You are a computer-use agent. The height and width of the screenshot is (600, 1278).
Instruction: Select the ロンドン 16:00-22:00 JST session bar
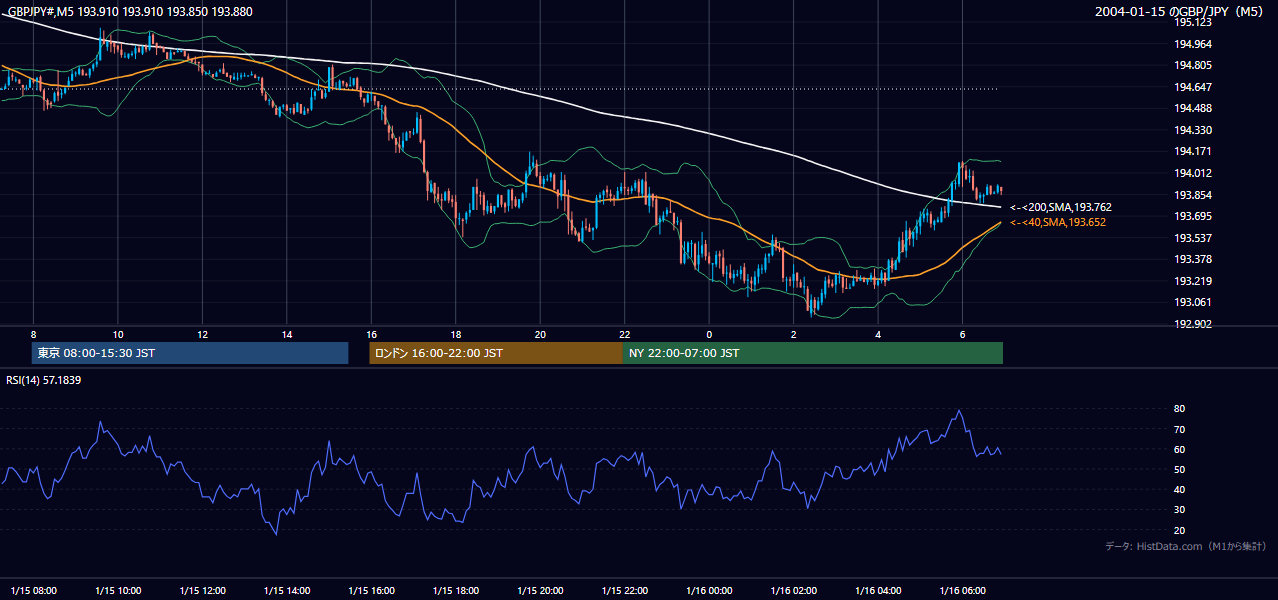pyautogui.click(x=496, y=353)
